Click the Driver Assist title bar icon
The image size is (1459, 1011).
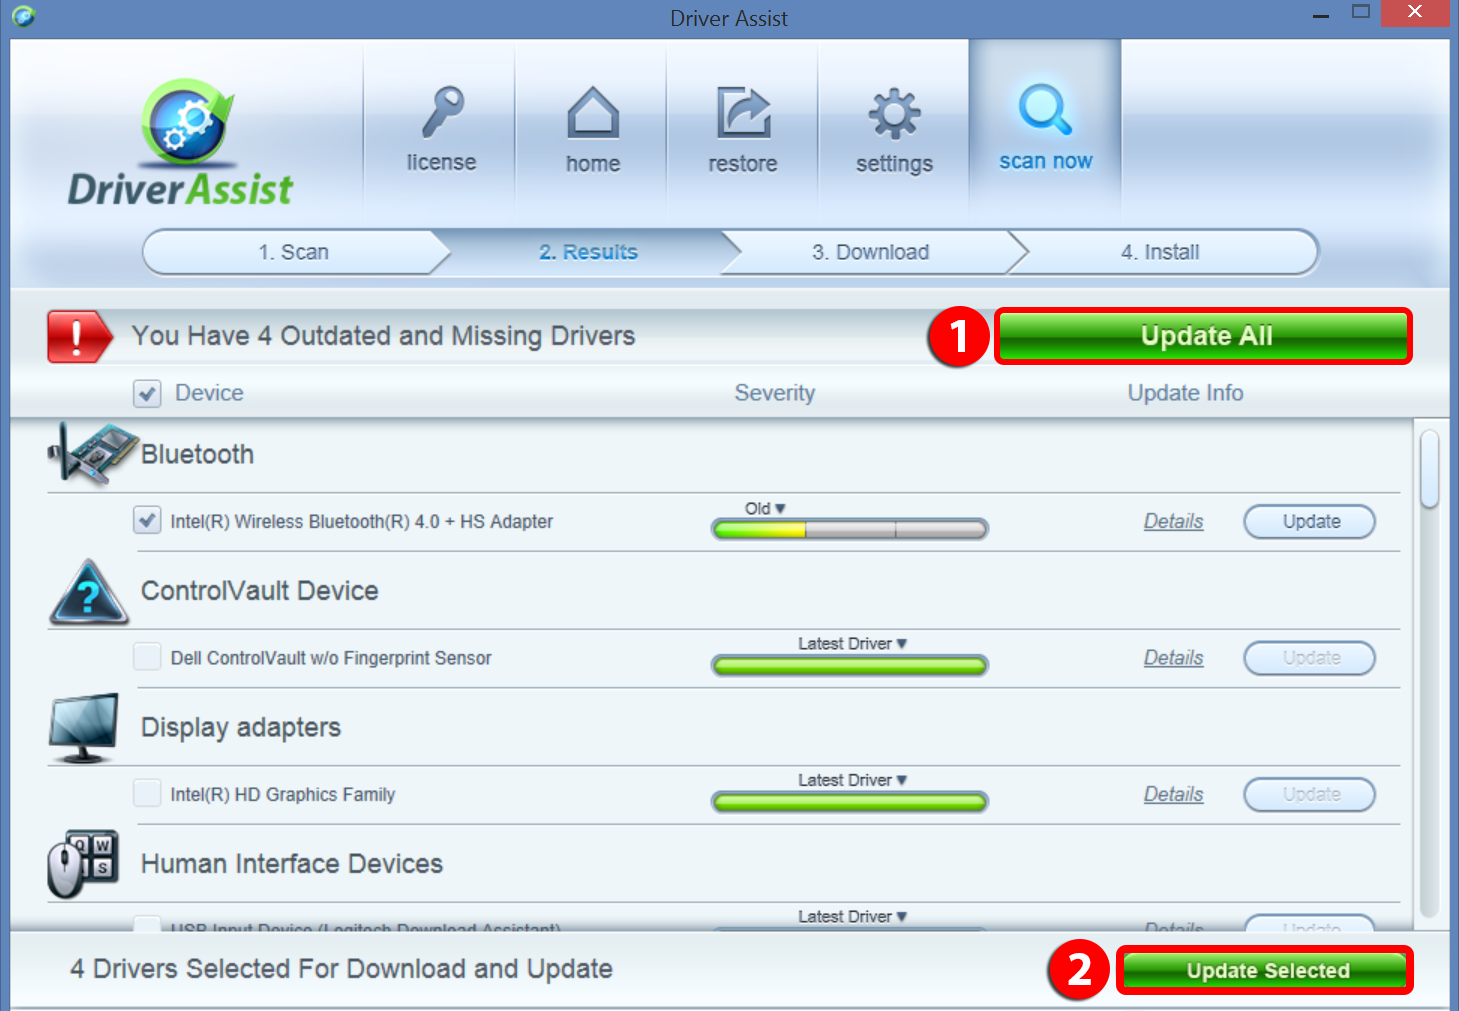pos(24,16)
